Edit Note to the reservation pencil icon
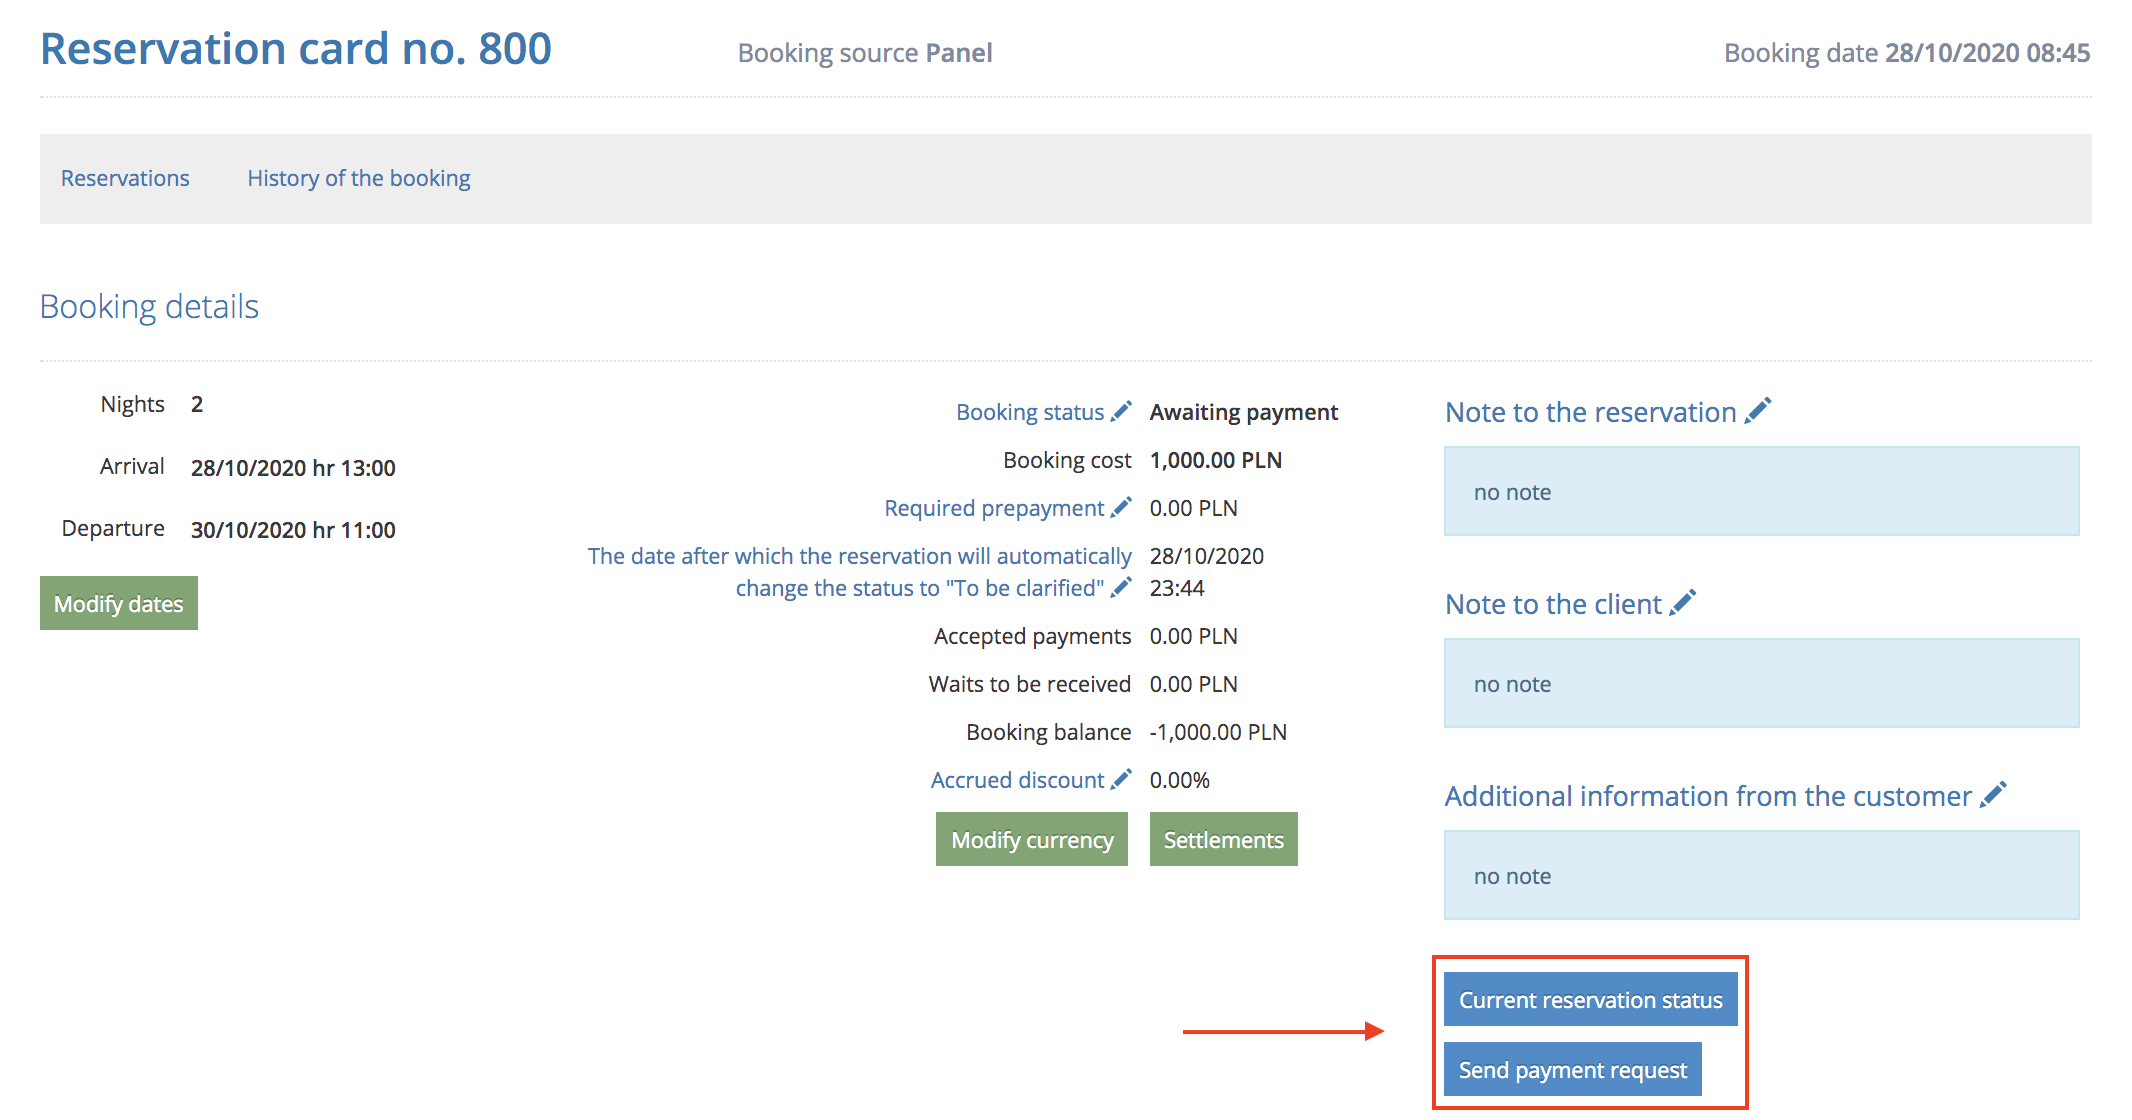 [1757, 410]
